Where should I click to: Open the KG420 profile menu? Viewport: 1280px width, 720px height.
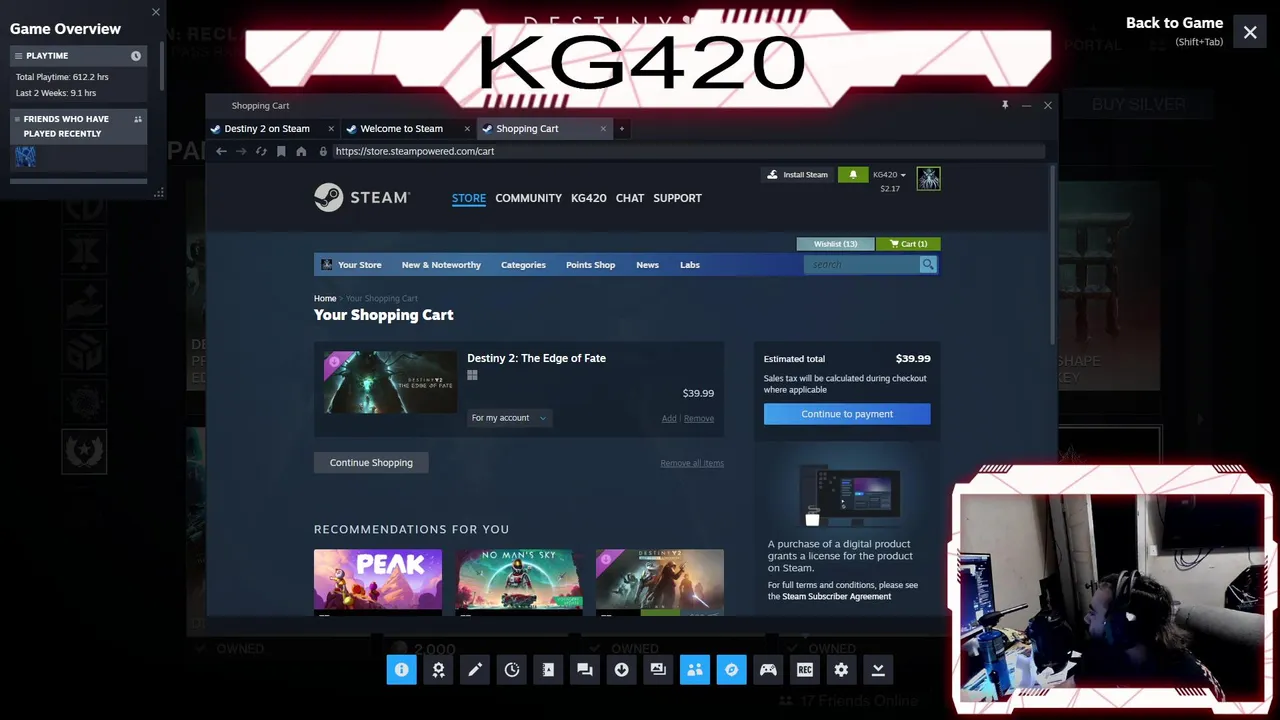click(x=588, y=198)
